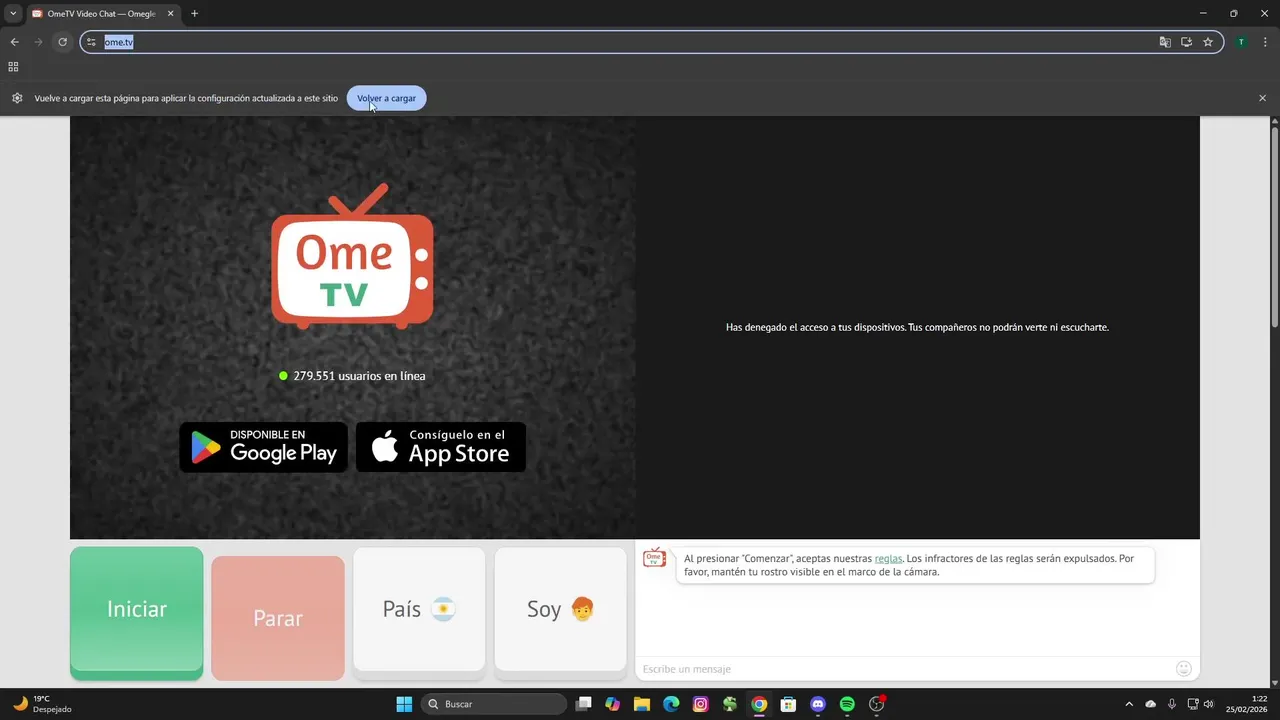Dismiss the reload notification bar
1280x720 pixels.
(1262, 98)
